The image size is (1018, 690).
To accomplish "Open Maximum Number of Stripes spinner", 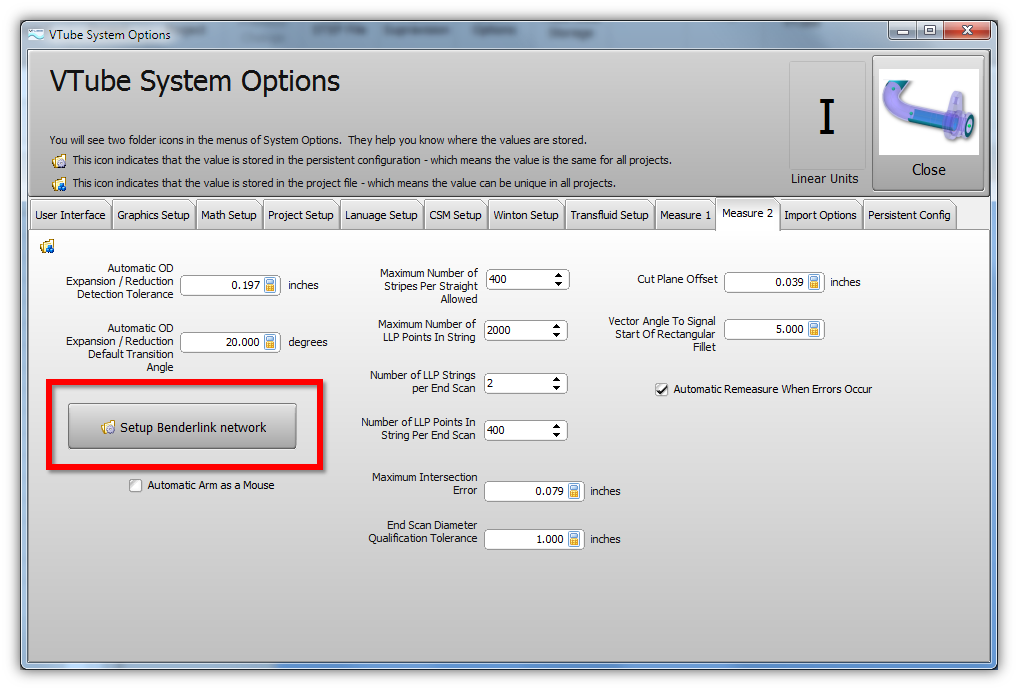I will click(x=558, y=280).
